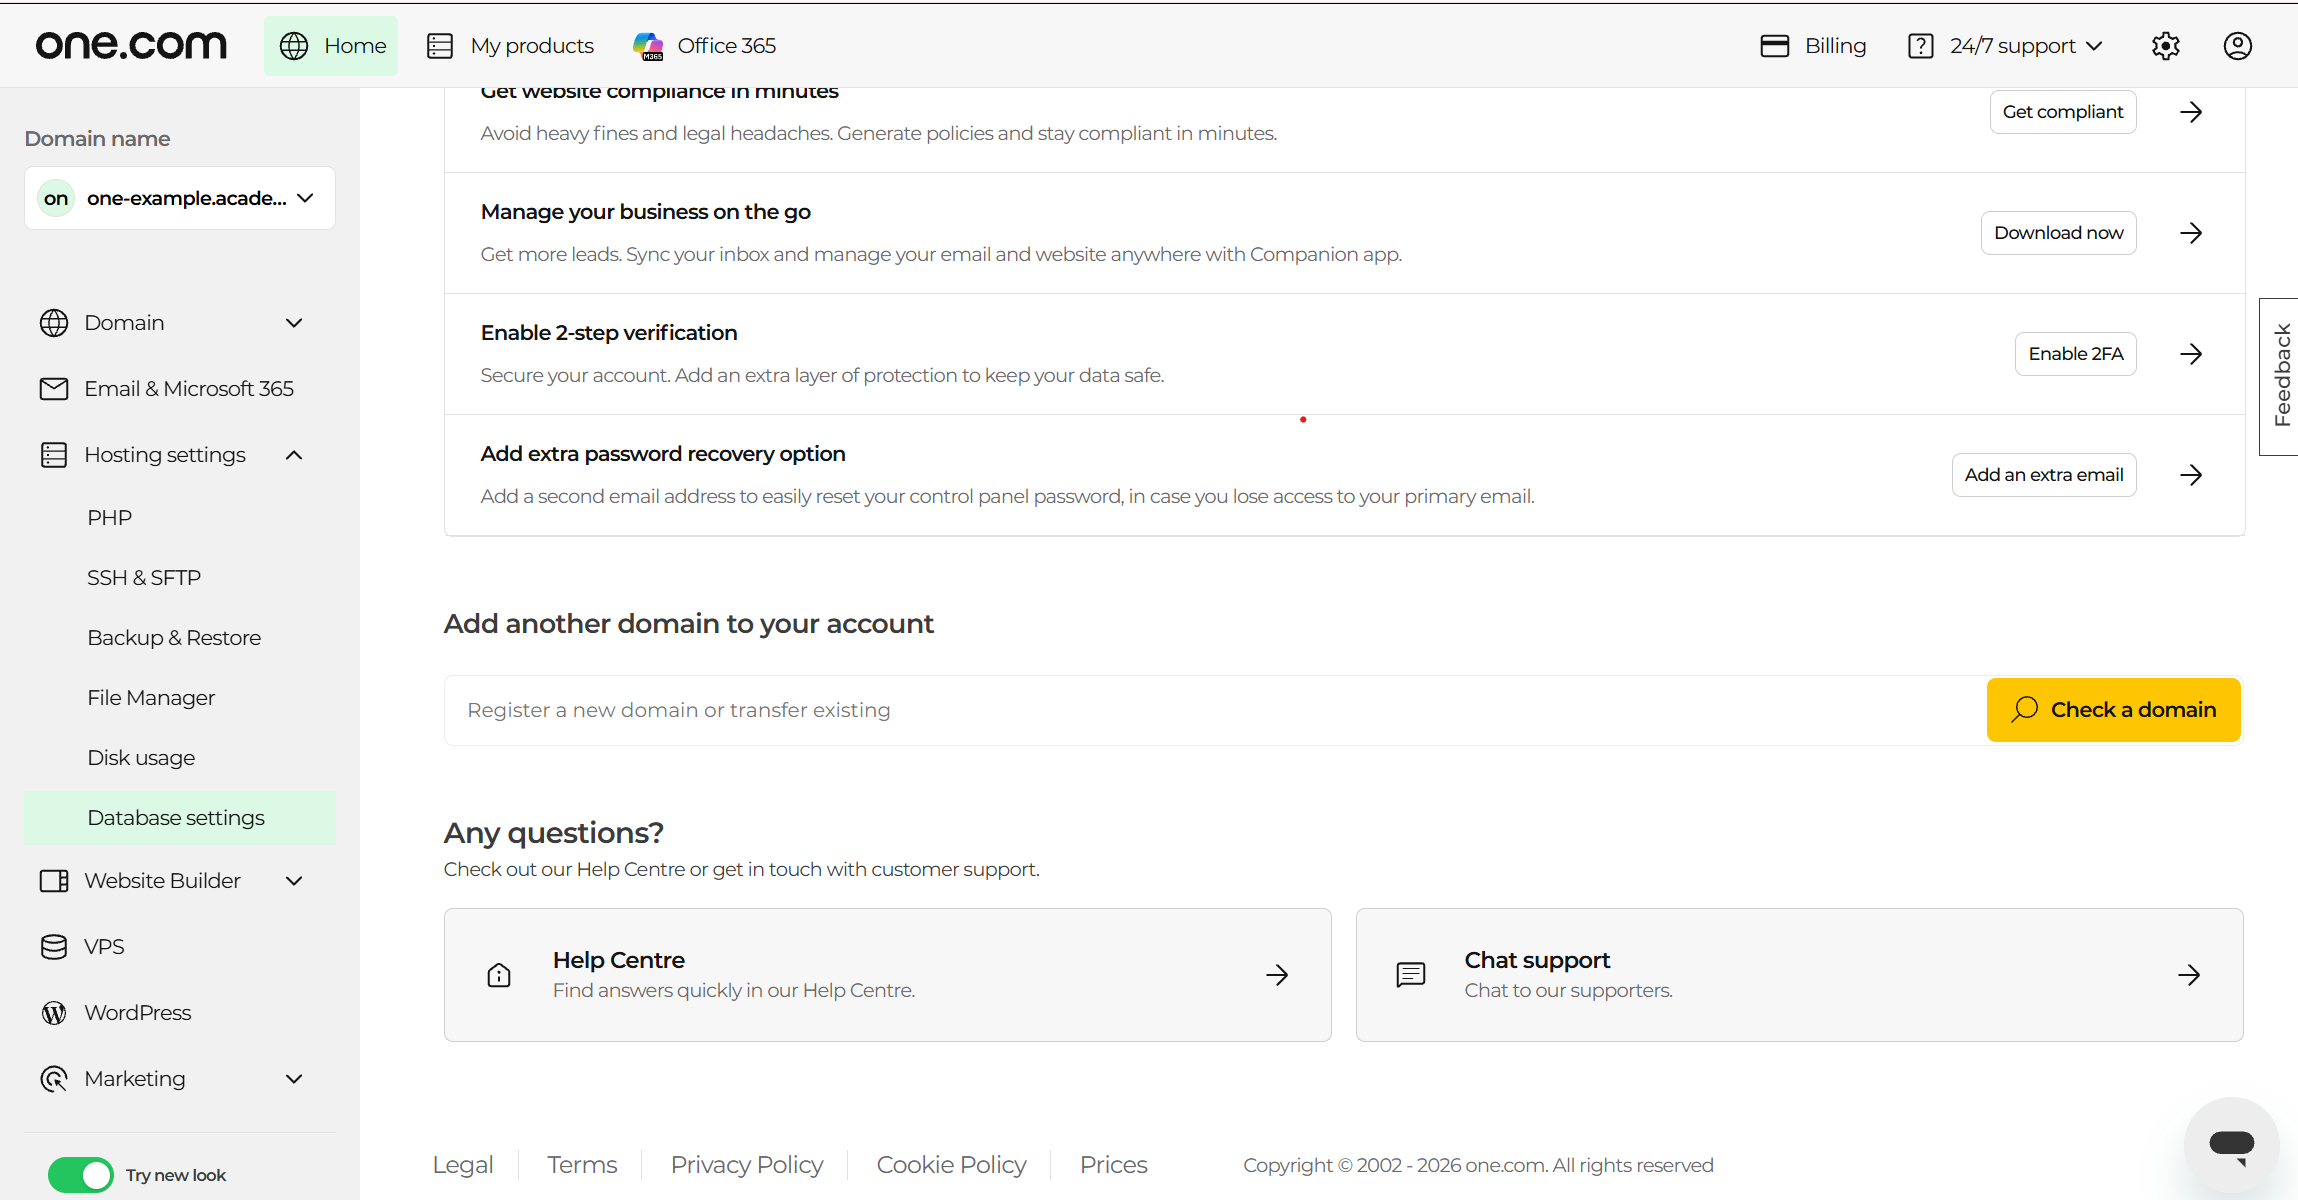Viewport: 2298px width, 1200px height.
Task: Open the Terms footer link
Action: pos(582,1165)
